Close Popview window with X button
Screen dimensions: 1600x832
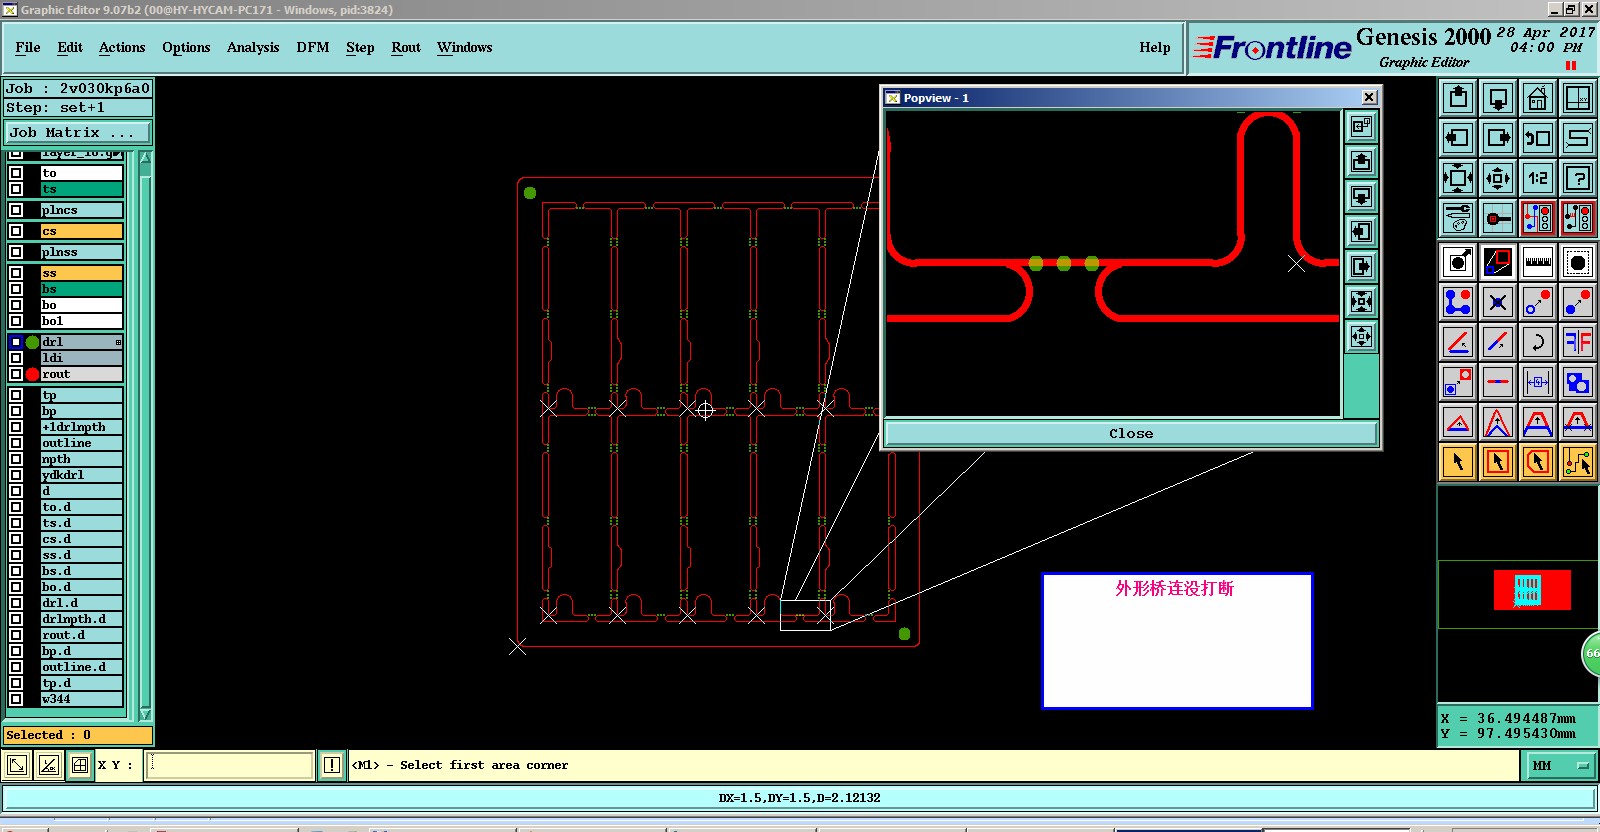[1369, 97]
